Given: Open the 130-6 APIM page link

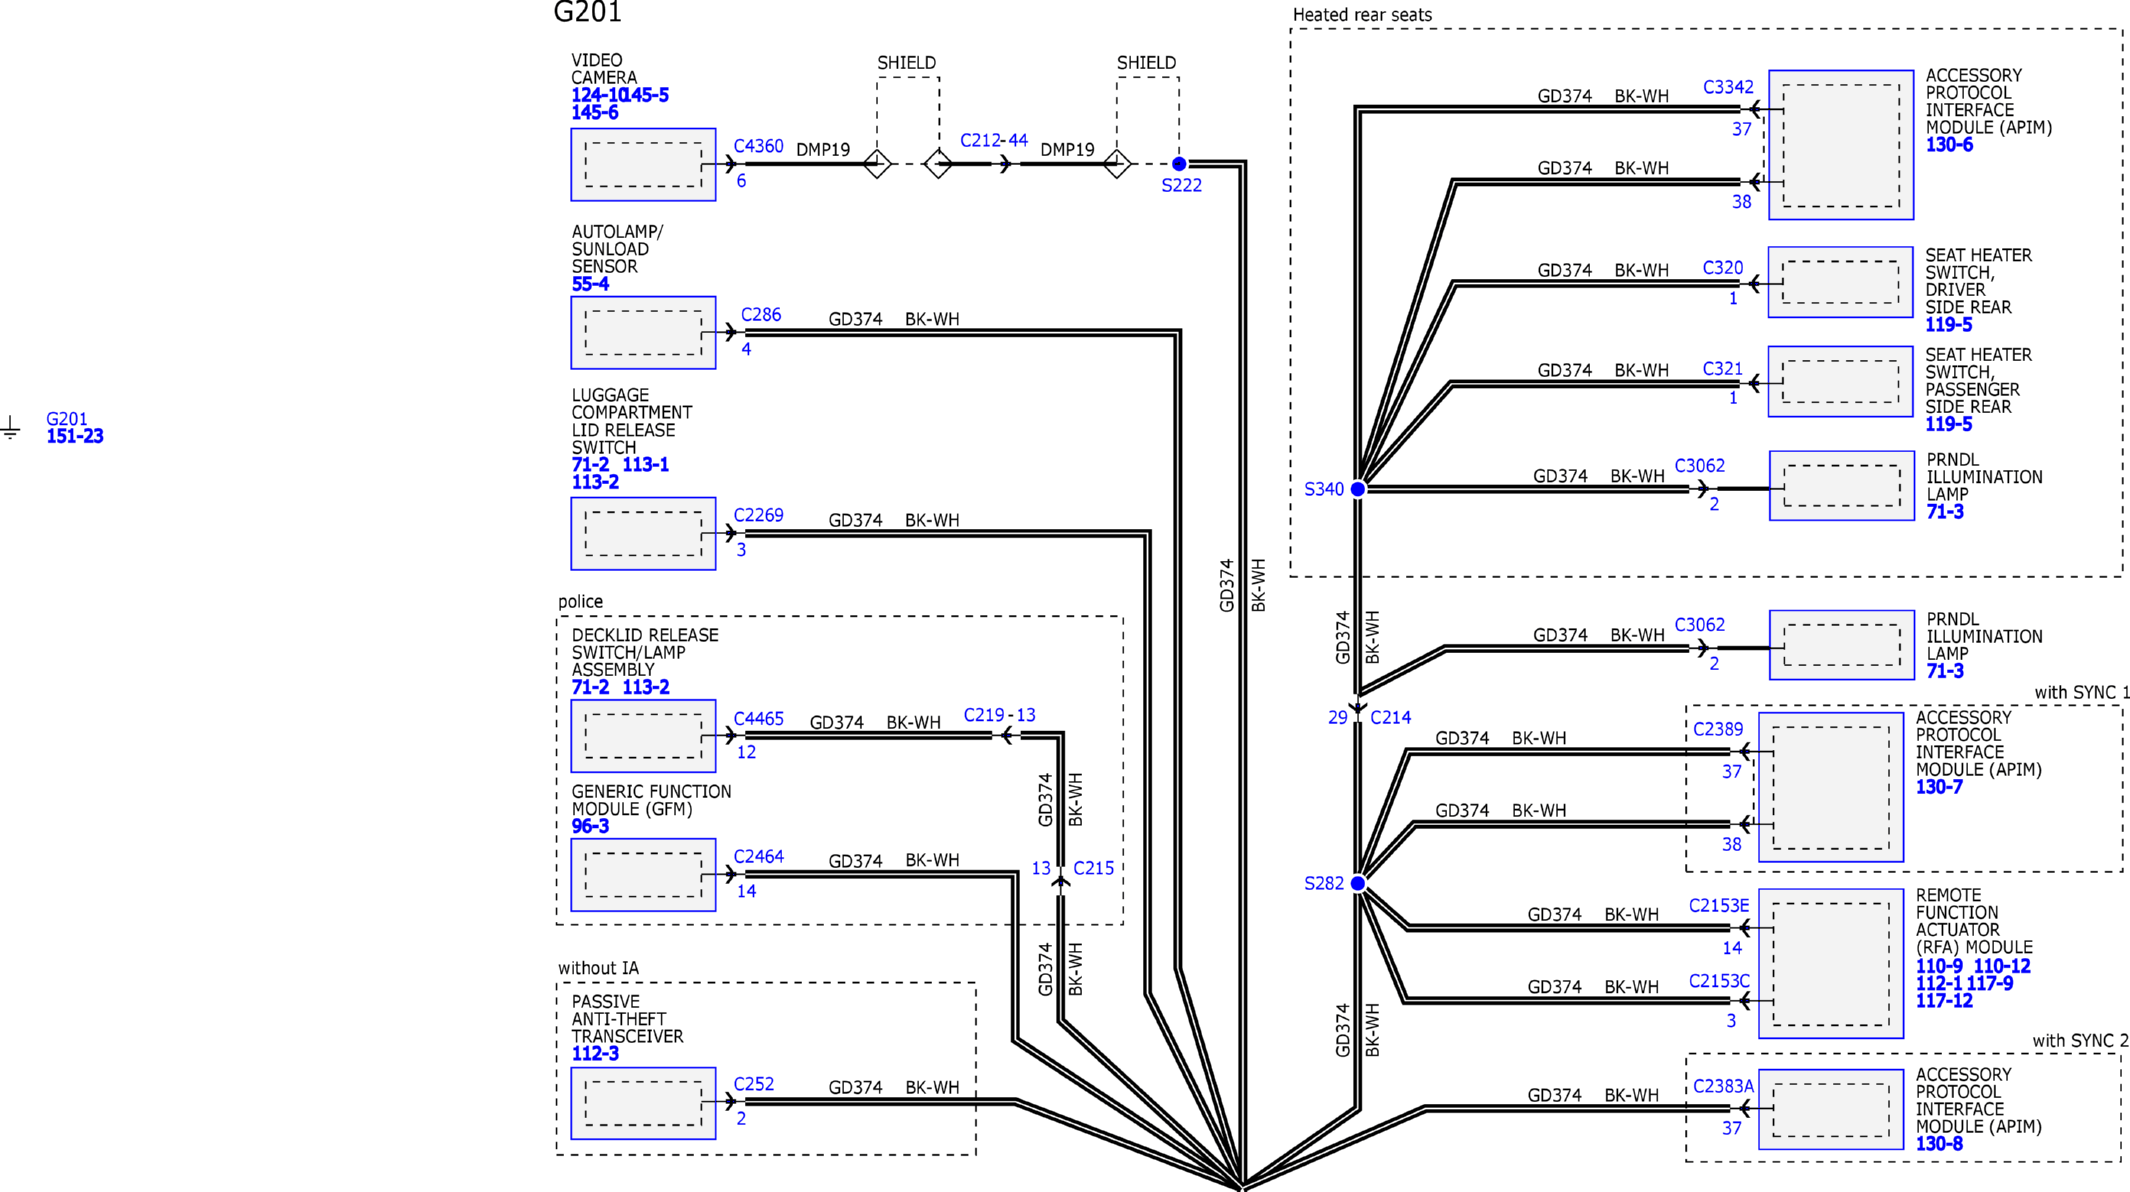Looking at the screenshot, I should (x=1949, y=145).
